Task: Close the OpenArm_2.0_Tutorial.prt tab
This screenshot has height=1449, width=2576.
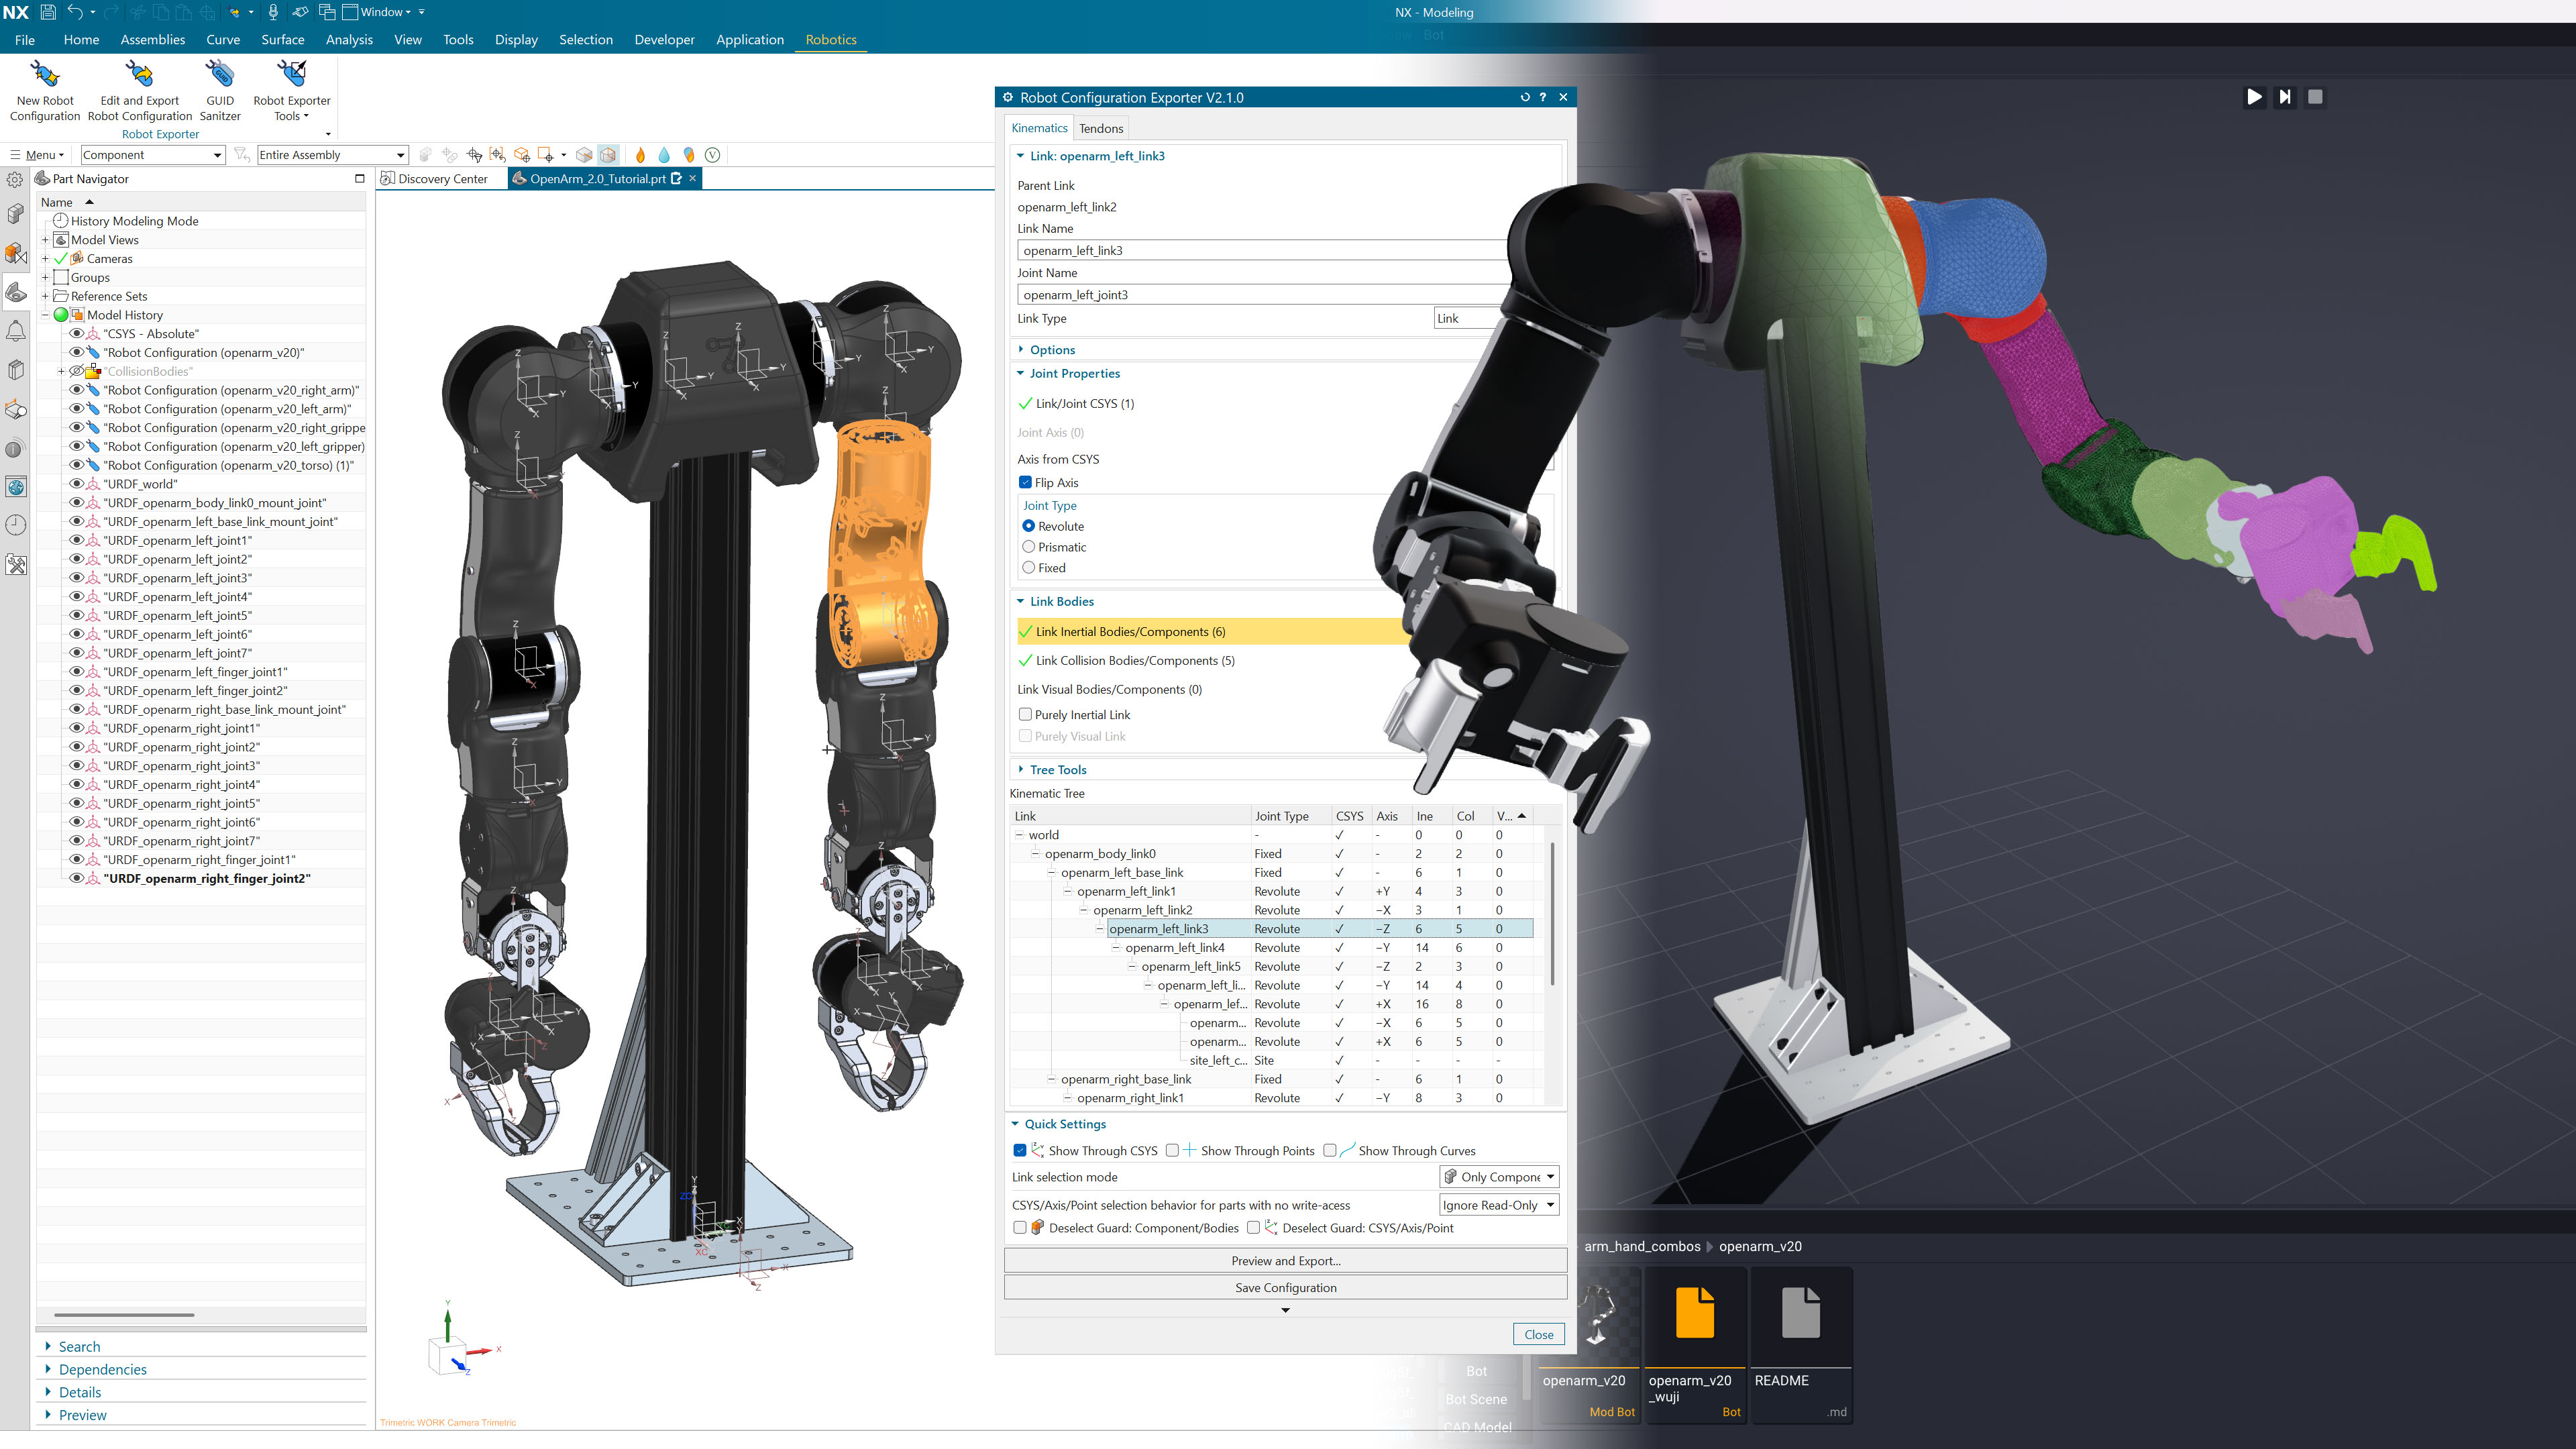Action: pos(692,179)
